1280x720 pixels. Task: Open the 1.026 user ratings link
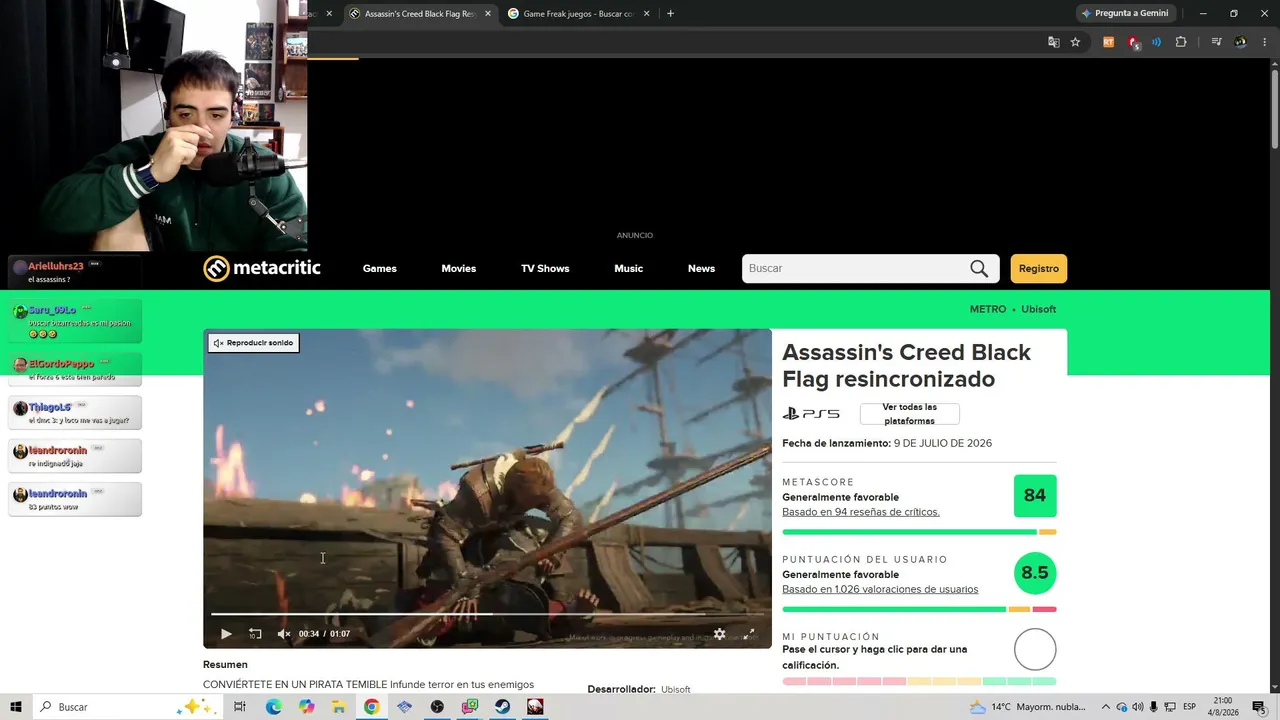pyautogui.click(x=880, y=589)
